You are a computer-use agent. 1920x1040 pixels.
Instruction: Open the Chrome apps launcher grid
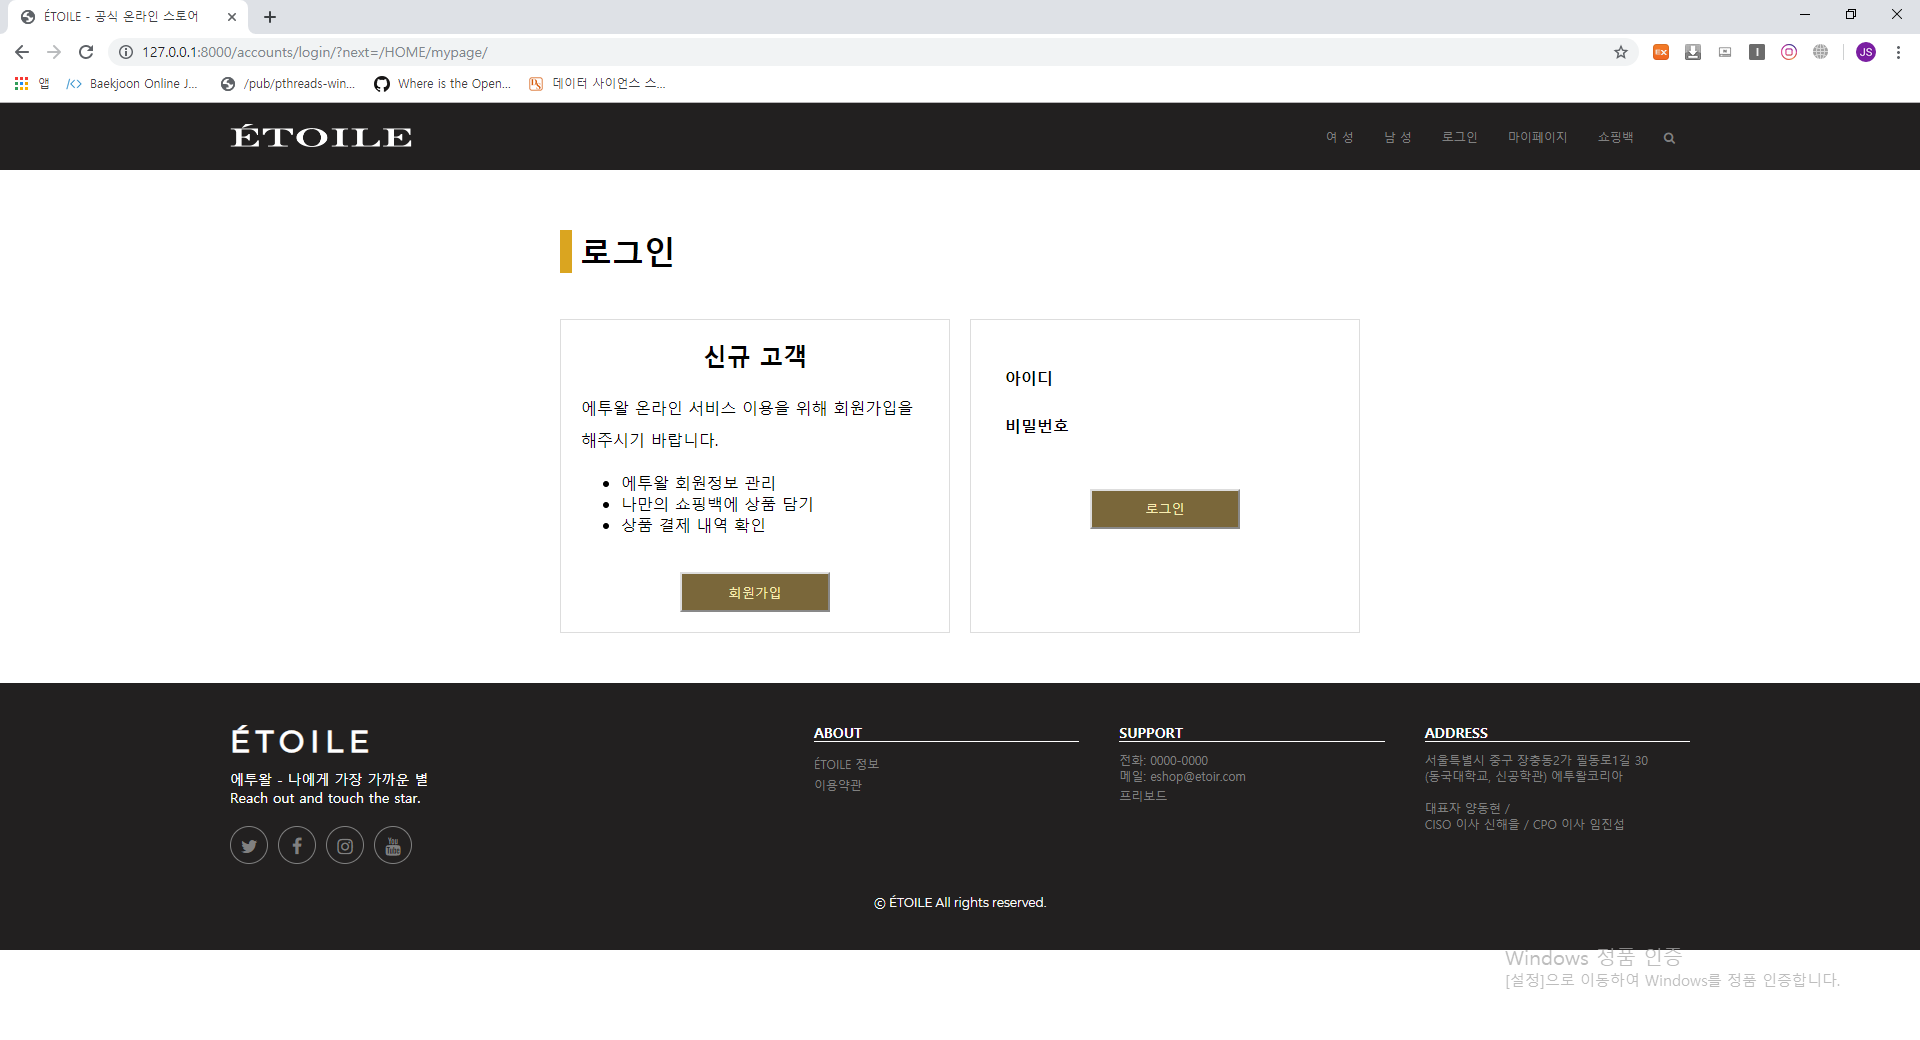[21, 84]
